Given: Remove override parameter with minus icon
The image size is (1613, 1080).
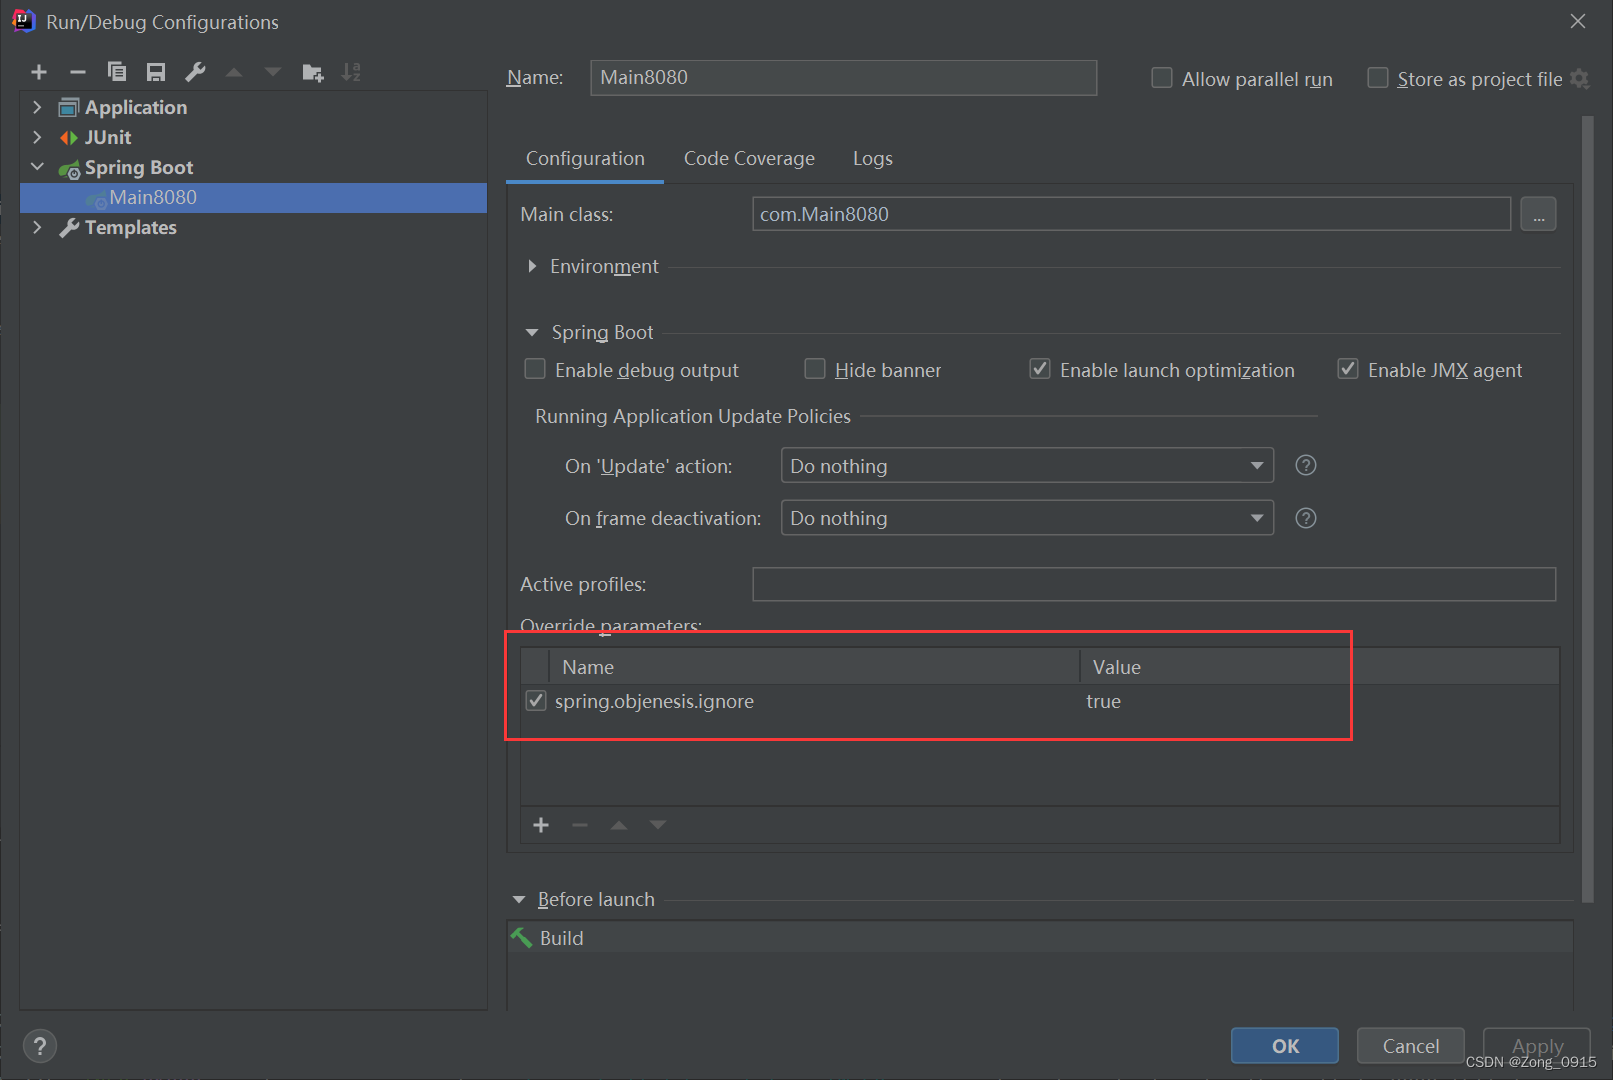Looking at the screenshot, I should [x=580, y=825].
